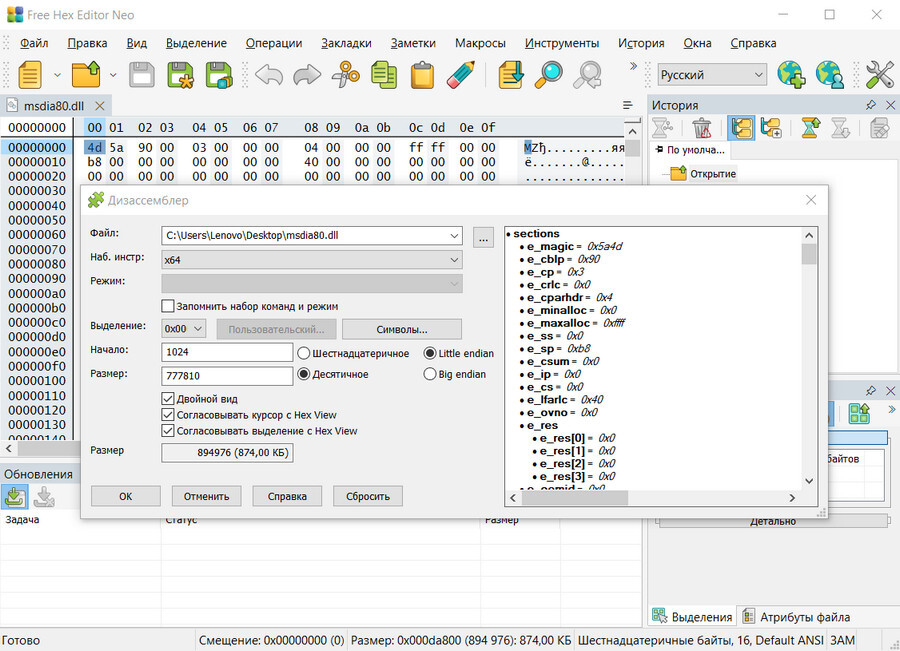
Task: Select the Big endian radio button
Action: point(429,374)
